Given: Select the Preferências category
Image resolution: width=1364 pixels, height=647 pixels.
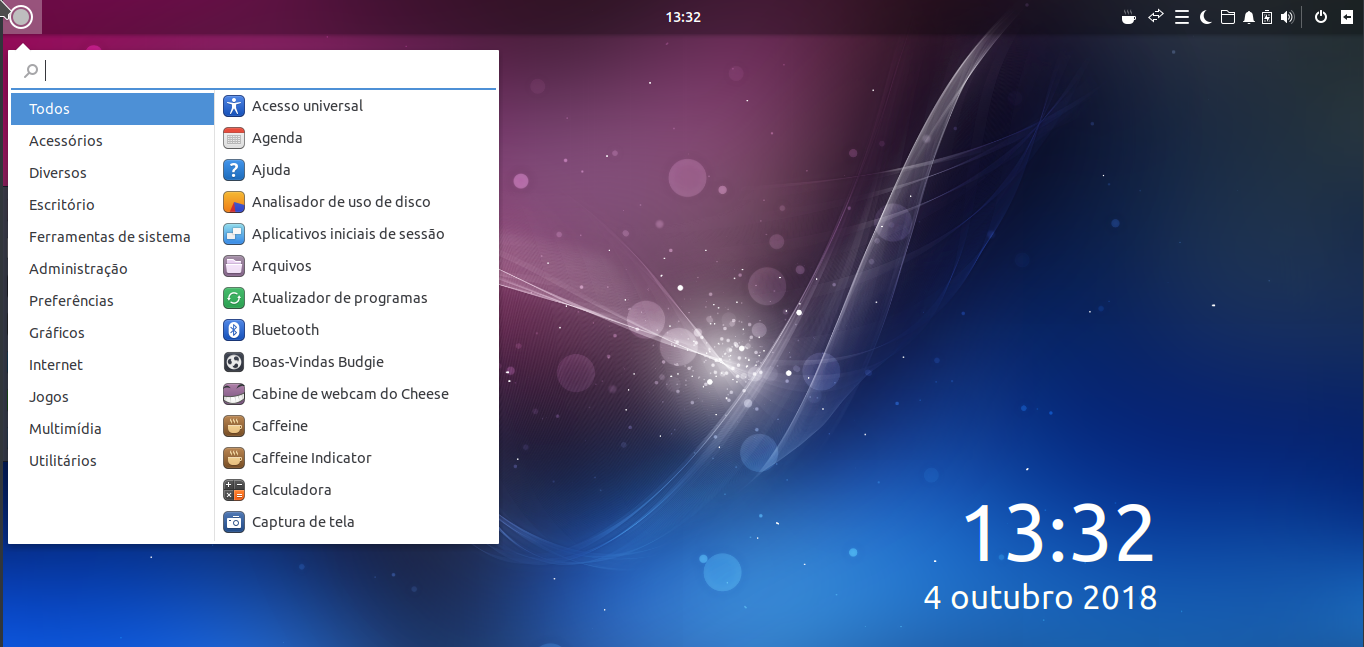Looking at the screenshot, I should point(113,301).
